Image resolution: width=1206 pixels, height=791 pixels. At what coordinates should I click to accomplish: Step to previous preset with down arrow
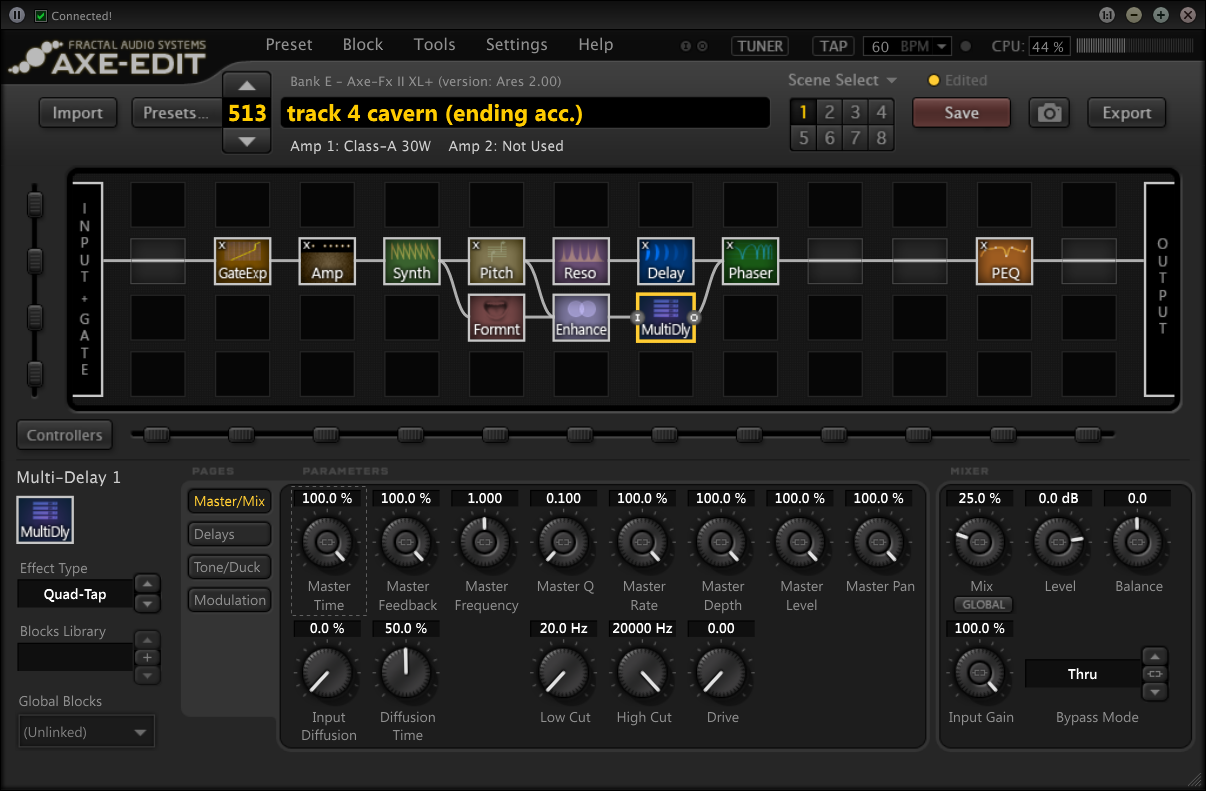pyautogui.click(x=247, y=141)
